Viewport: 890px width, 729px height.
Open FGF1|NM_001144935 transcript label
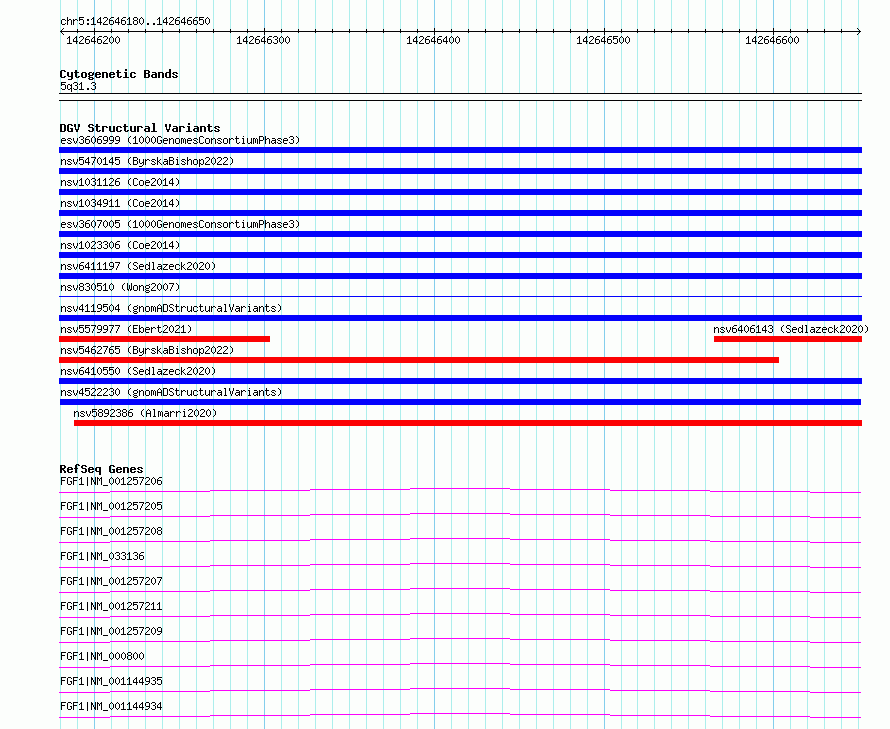pyautogui.click(x=111, y=681)
